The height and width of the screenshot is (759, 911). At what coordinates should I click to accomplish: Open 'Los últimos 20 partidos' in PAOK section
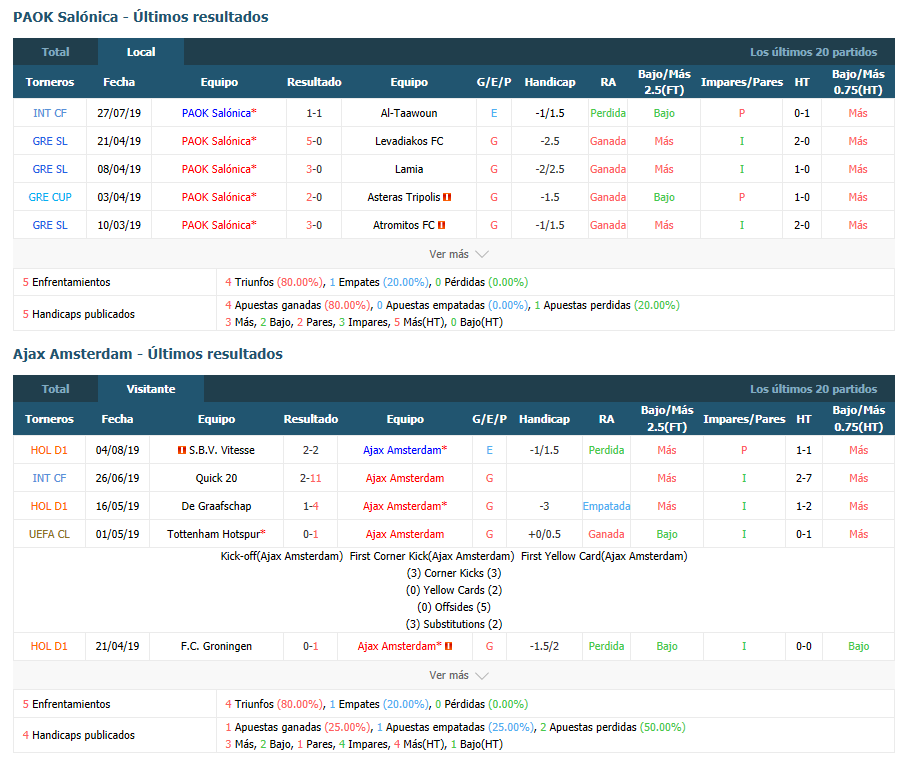[x=813, y=52]
